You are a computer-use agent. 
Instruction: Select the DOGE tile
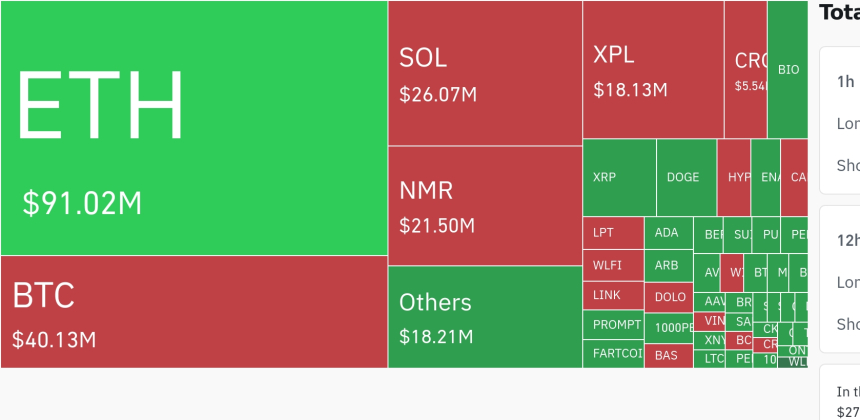[x=686, y=177]
